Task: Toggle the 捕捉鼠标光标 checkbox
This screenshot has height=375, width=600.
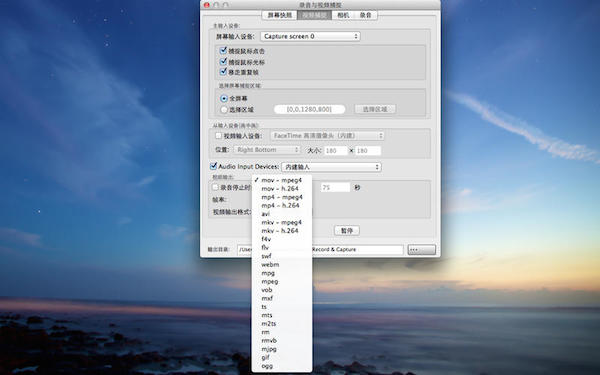Action: click(x=224, y=61)
